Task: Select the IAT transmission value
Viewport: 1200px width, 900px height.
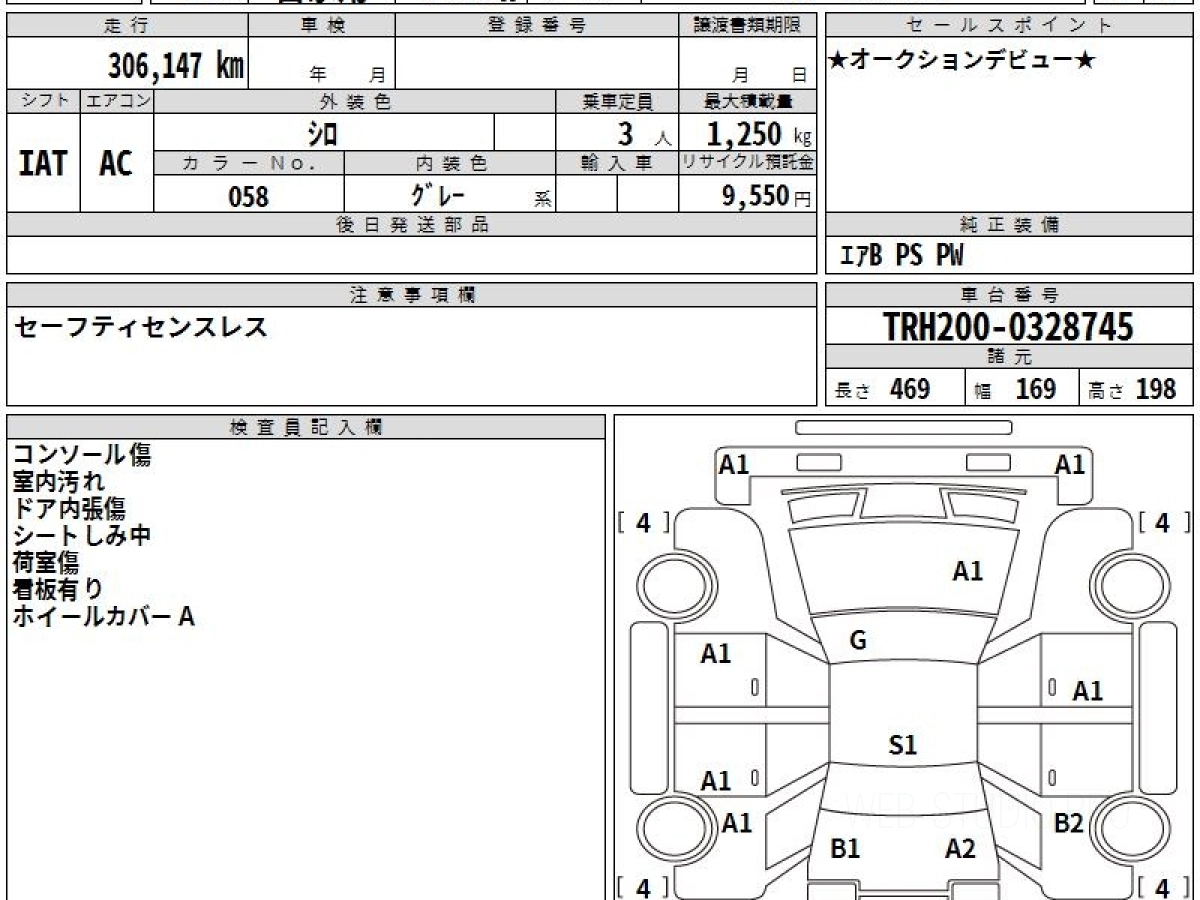Action: (43, 163)
